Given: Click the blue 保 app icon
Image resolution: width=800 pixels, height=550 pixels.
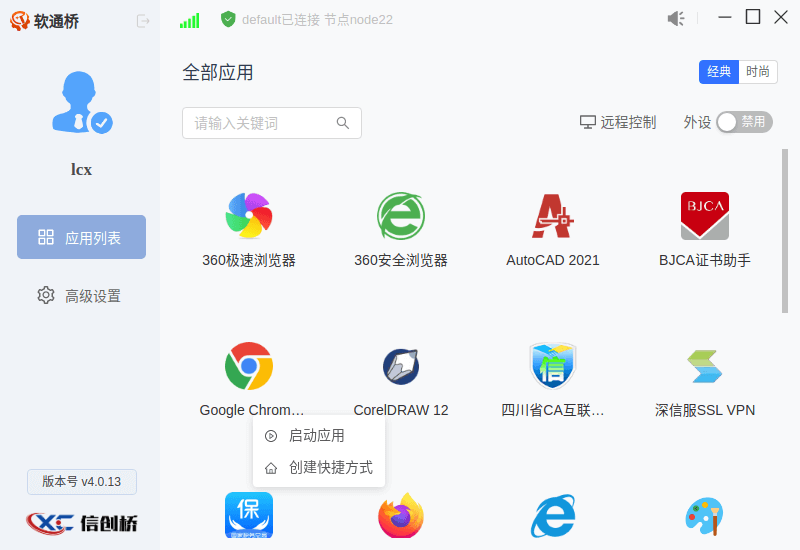Looking at the screenshot, I should coord(249,515).
